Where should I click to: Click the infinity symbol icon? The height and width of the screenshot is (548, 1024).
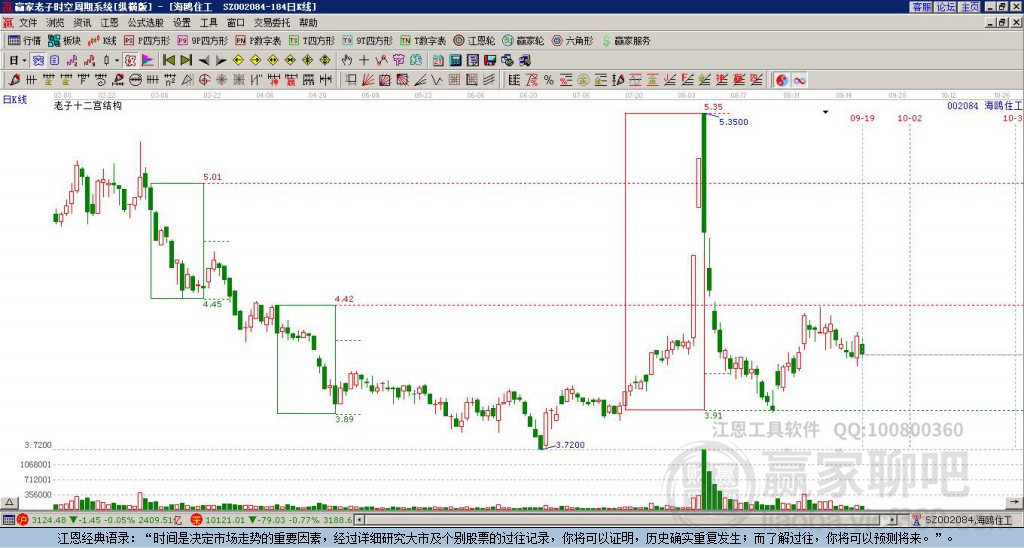pyautogui.click(x=799, y=80)
